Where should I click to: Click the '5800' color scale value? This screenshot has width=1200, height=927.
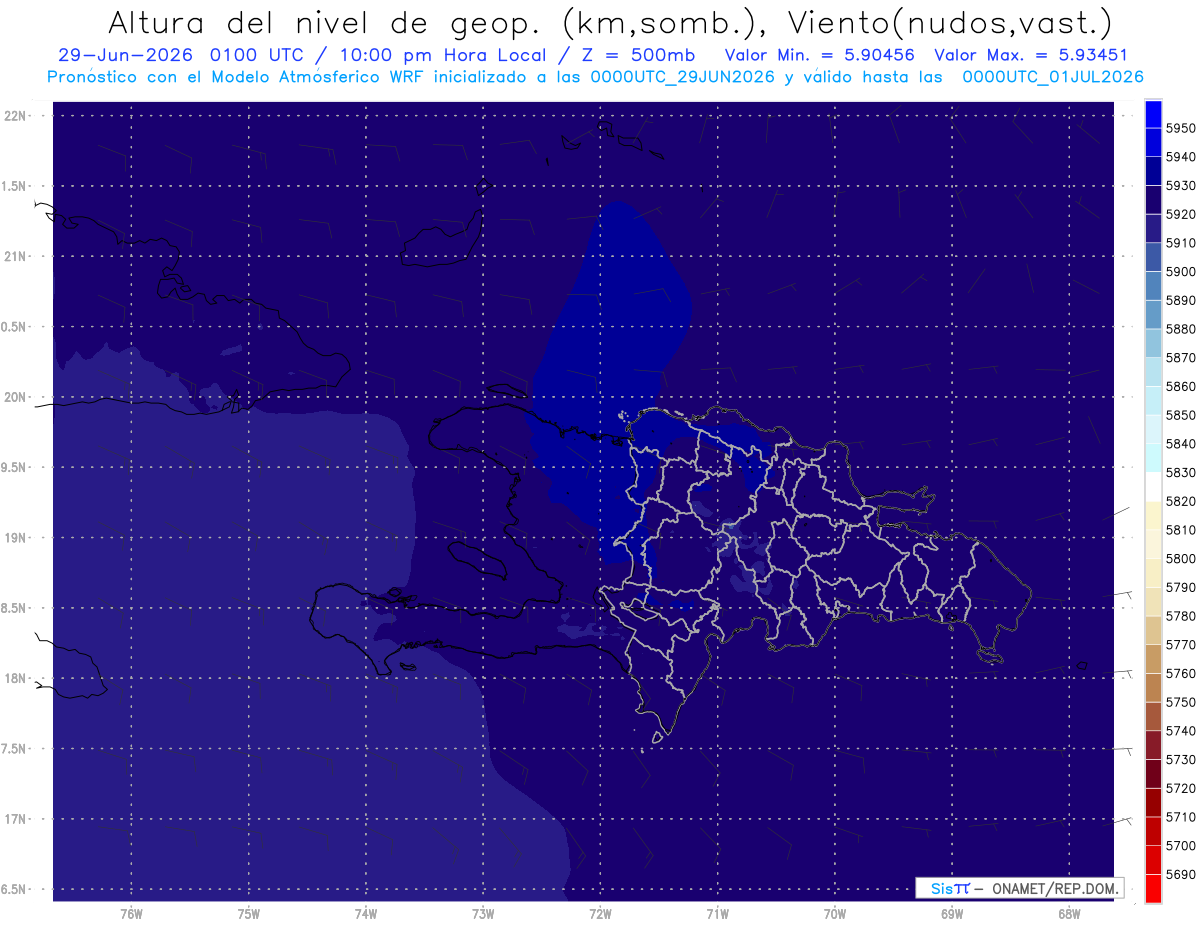pos(1181,559)
